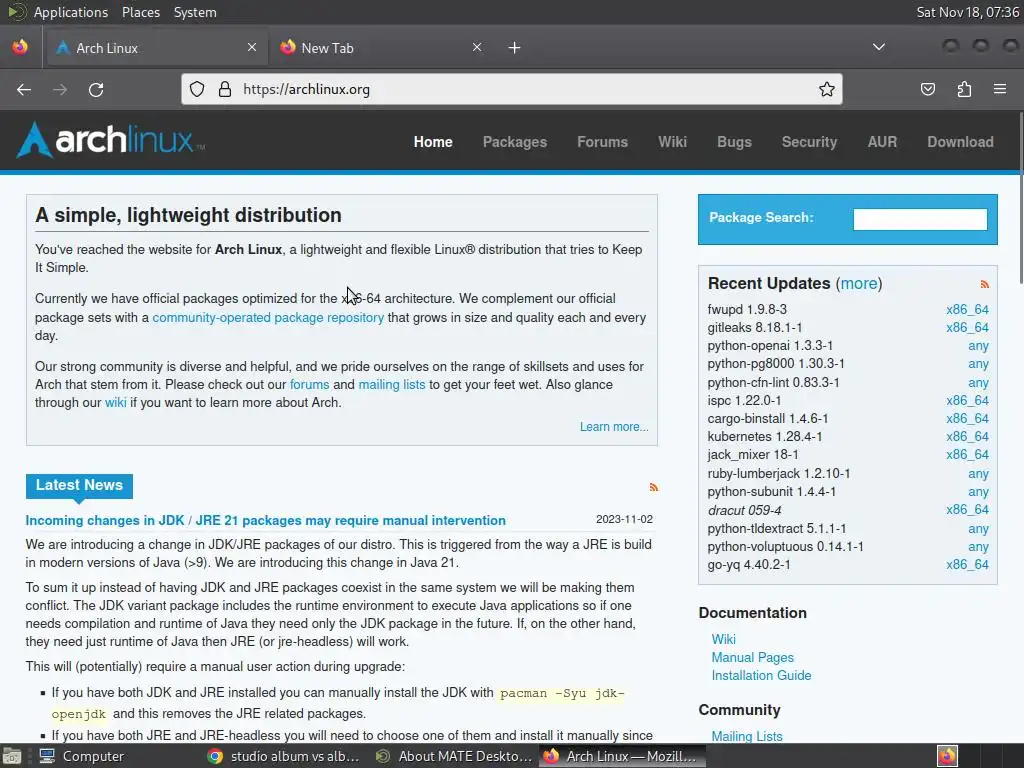Click the wiki link in the intro paragraph

[x=116, y=403]
